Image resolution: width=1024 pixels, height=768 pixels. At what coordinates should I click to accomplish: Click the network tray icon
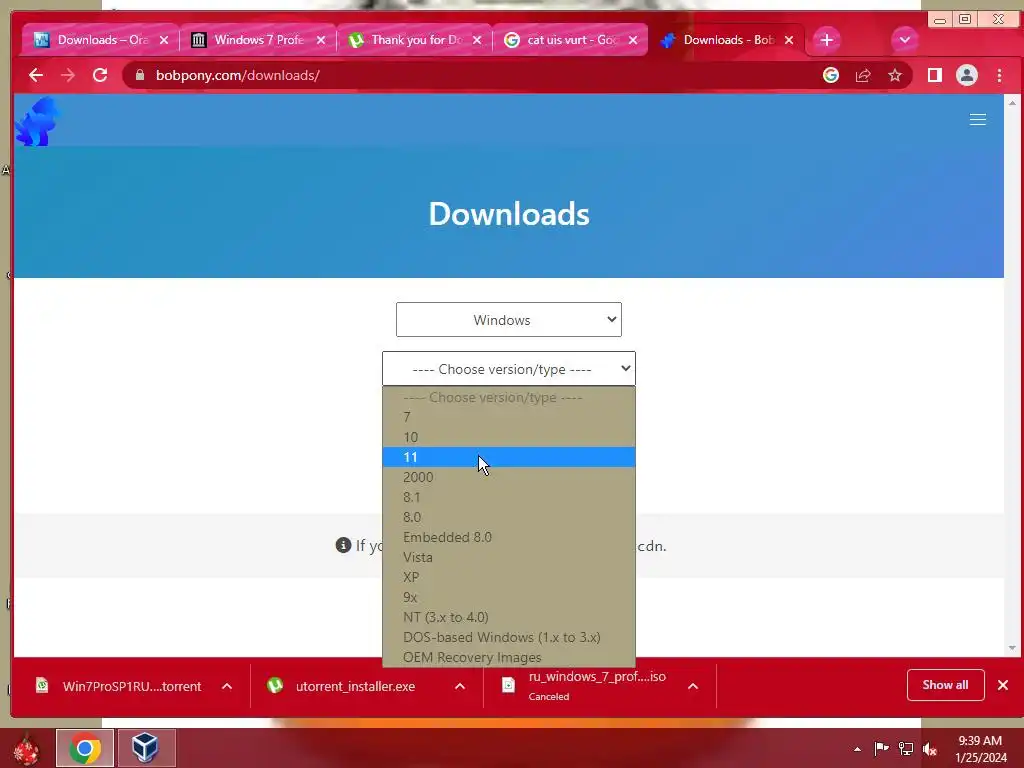(906, 748)
